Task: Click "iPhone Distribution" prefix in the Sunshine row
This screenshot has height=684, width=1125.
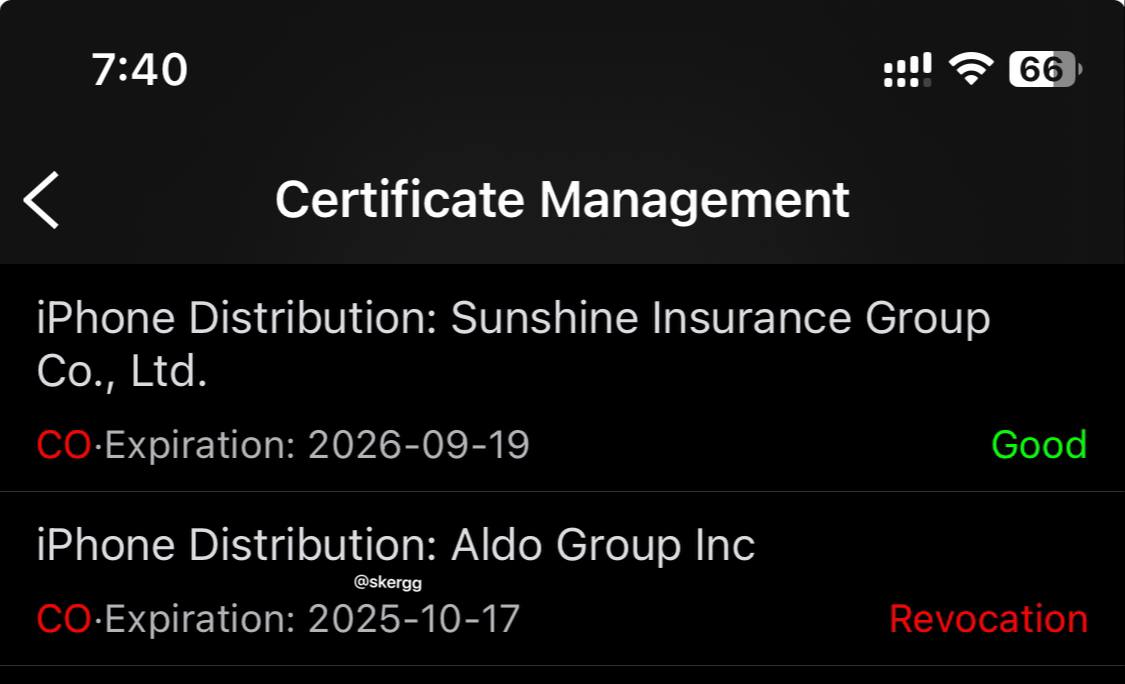Action: click(x=236, y=319)
